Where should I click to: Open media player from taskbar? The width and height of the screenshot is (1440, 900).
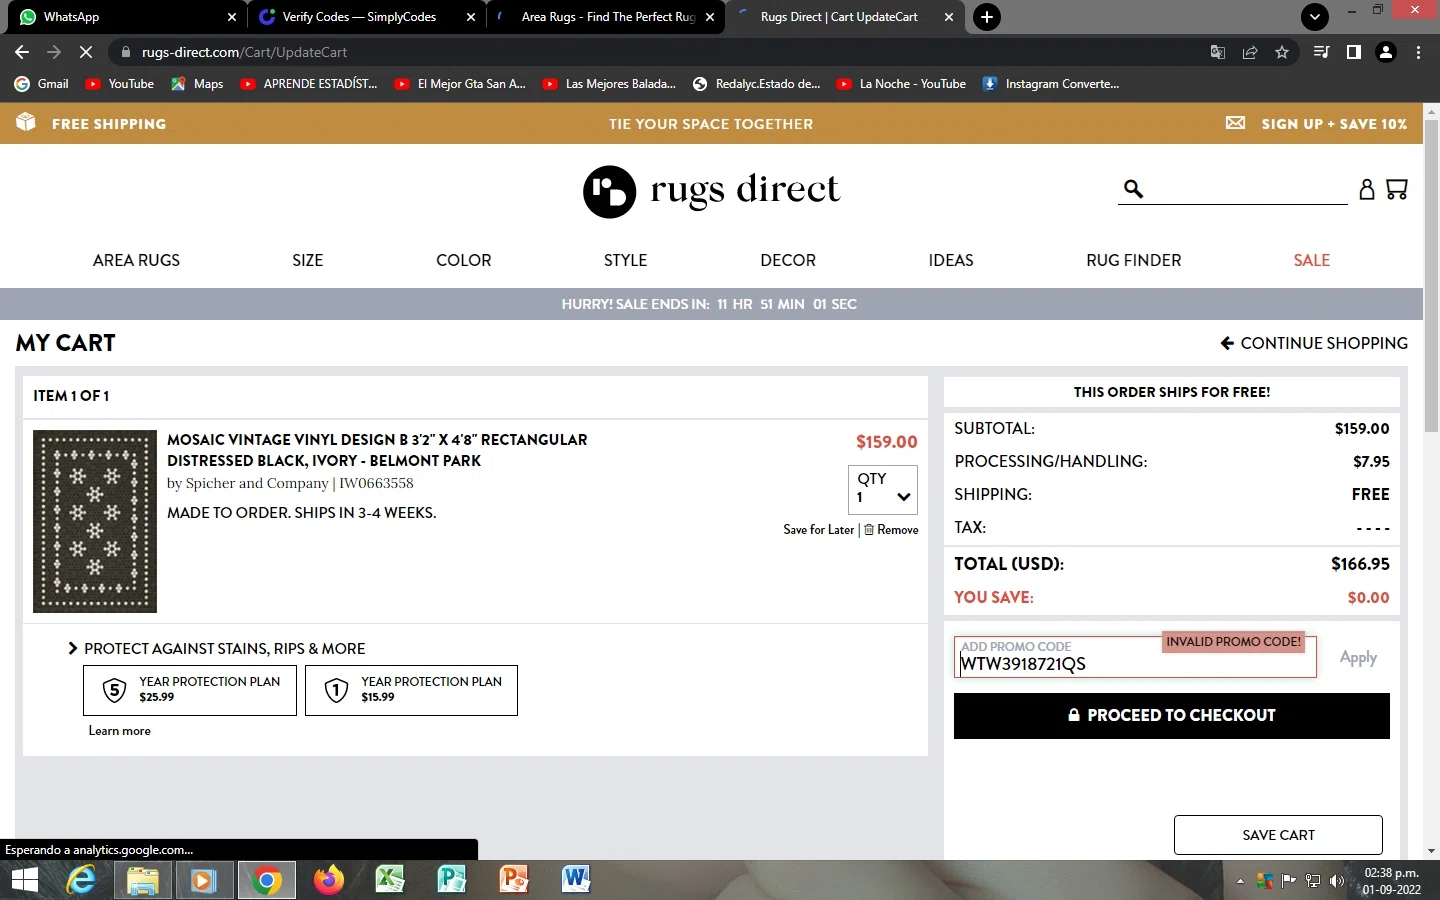203,880
